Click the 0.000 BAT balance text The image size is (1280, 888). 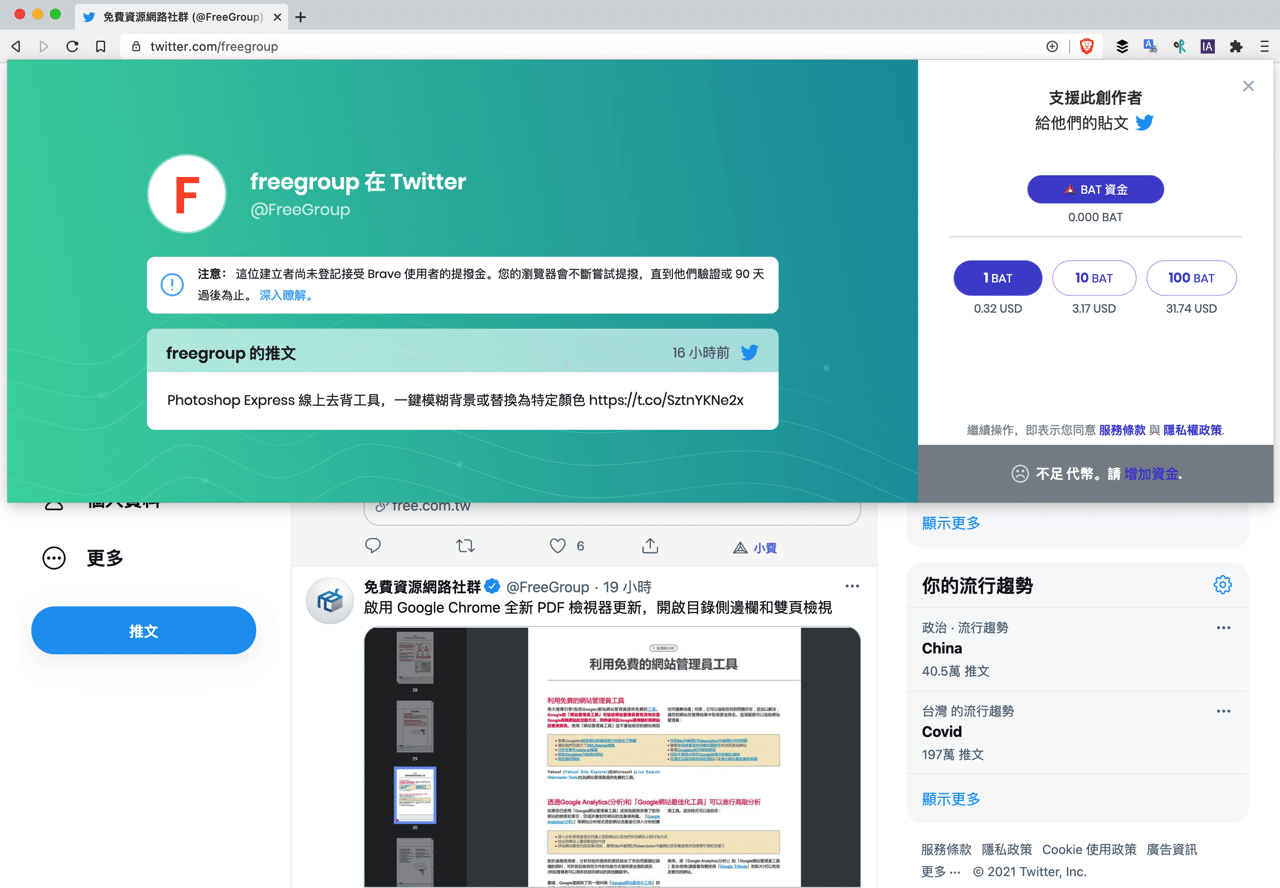tap(1095, 217)
